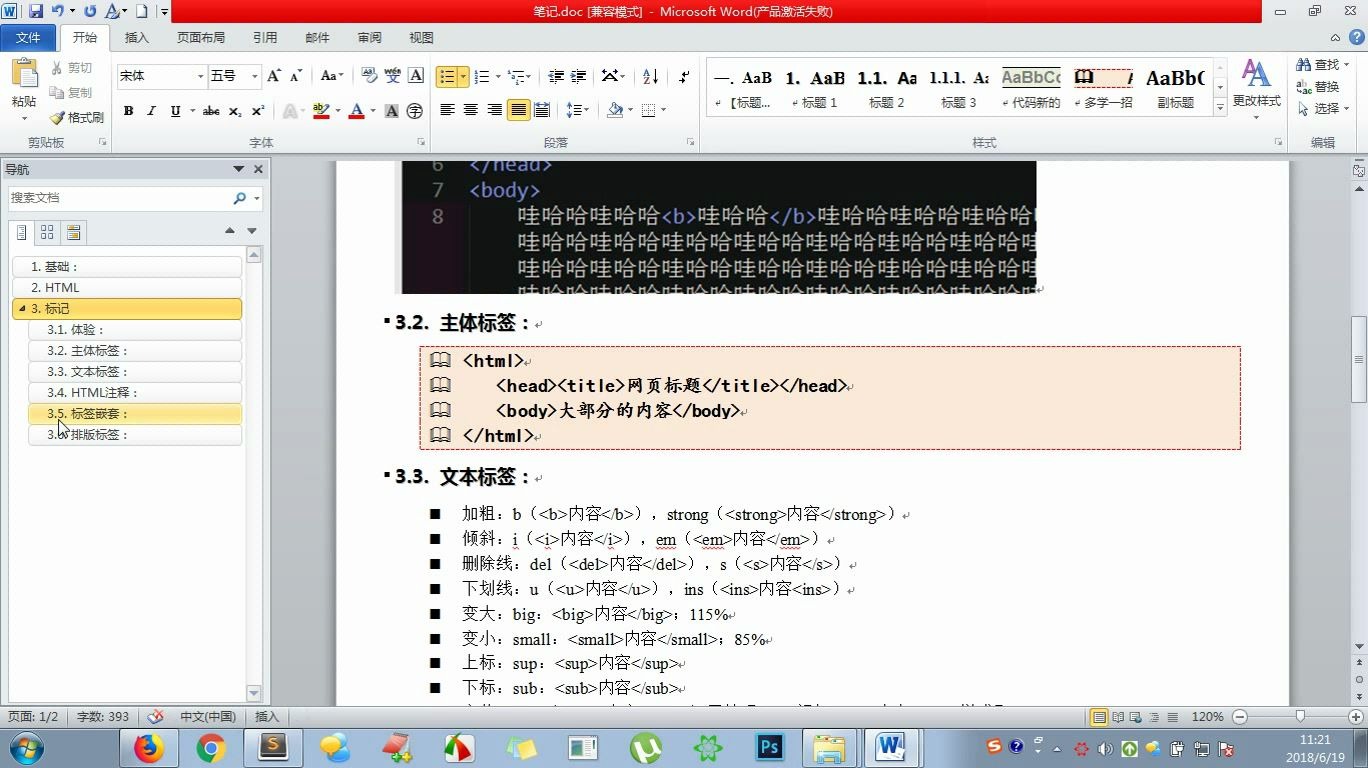Open the 视图 ribbon tab
This screenshot has width=1368, height=768.
[x=420, y=37]
